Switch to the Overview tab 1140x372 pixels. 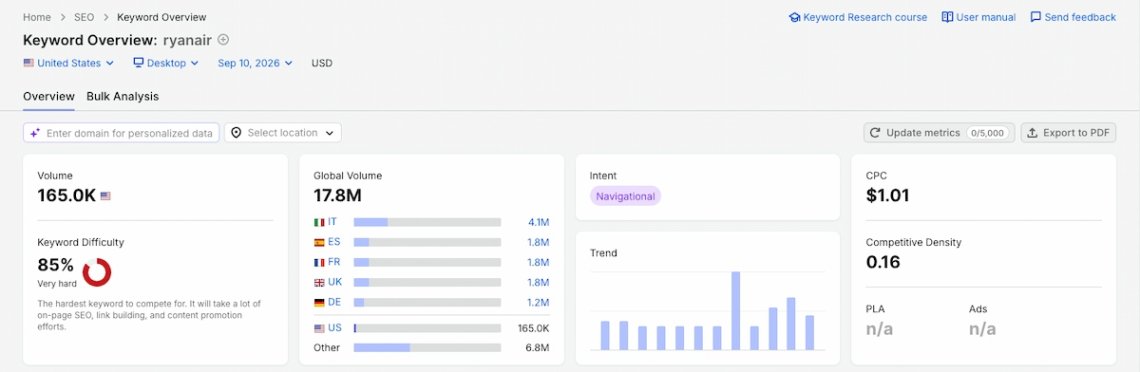49,97
